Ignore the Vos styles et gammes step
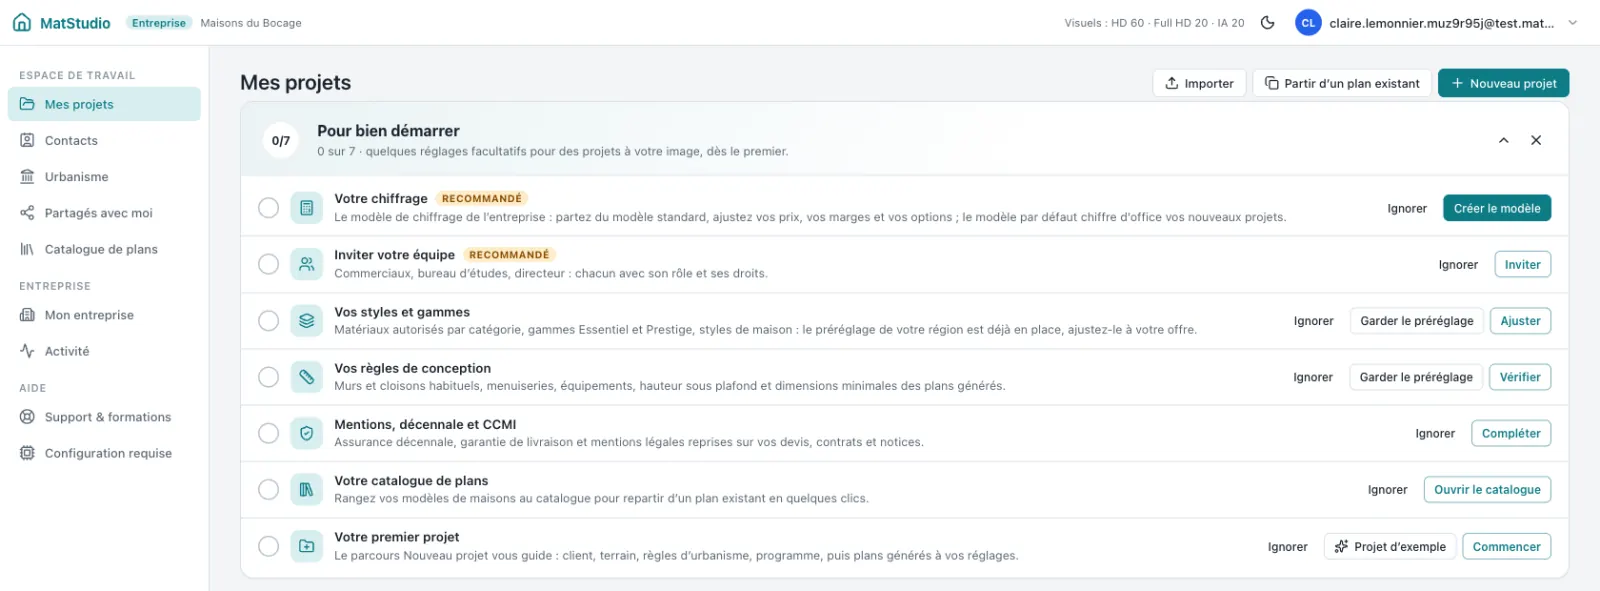The width and height of the screenshot is (1600, 591). coord(1314,321)
